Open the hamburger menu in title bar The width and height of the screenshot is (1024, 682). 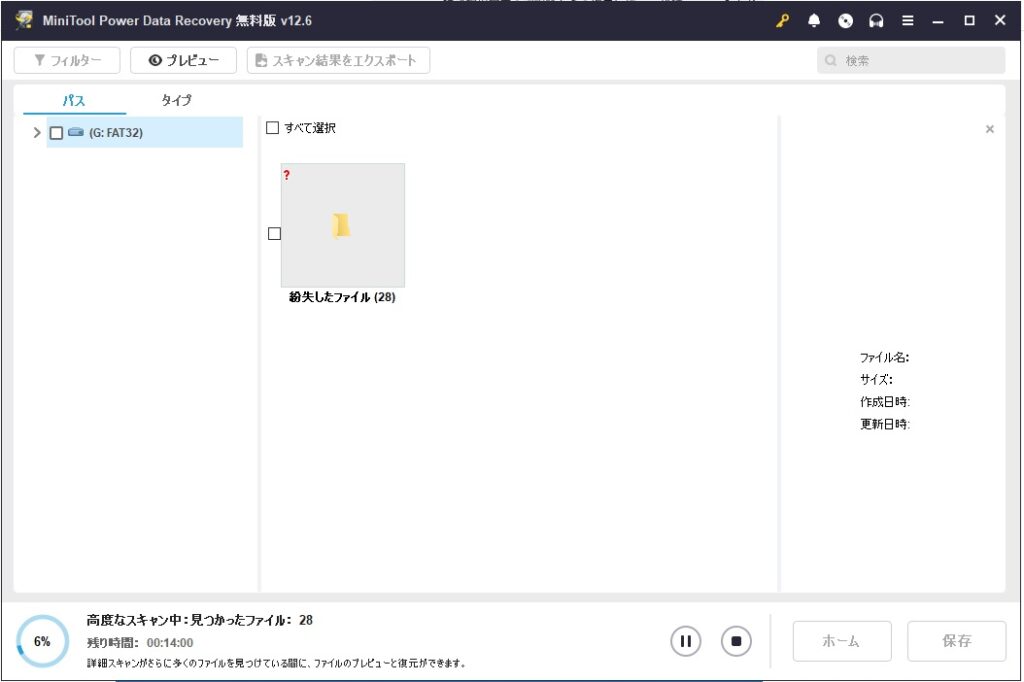[x=908, y=21]
